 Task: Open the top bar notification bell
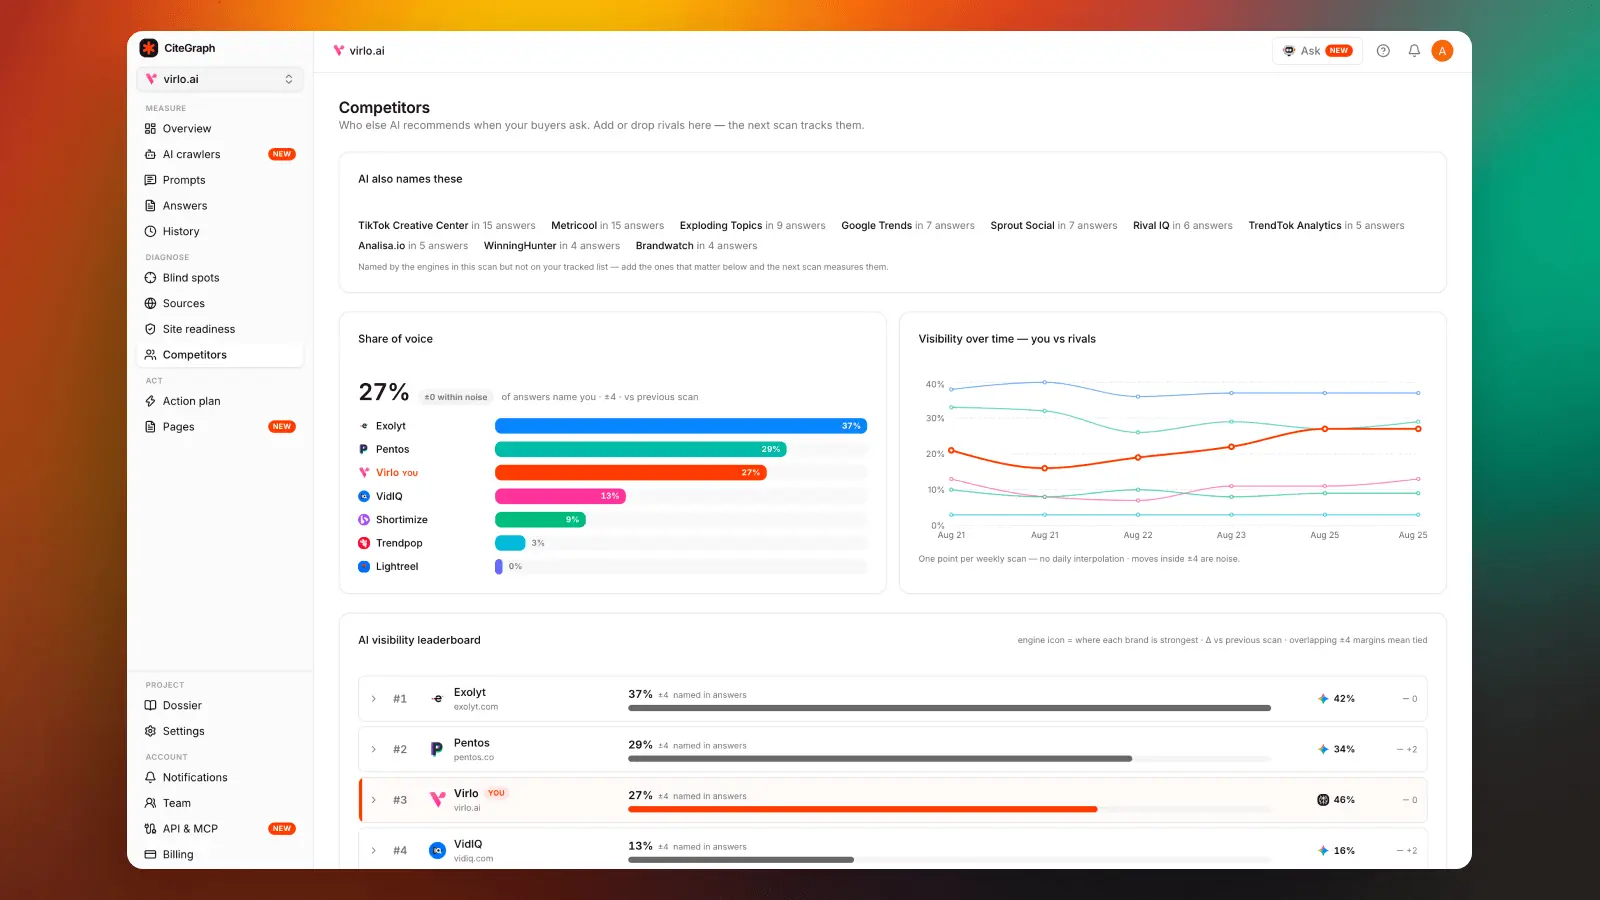pos(1414,51)
